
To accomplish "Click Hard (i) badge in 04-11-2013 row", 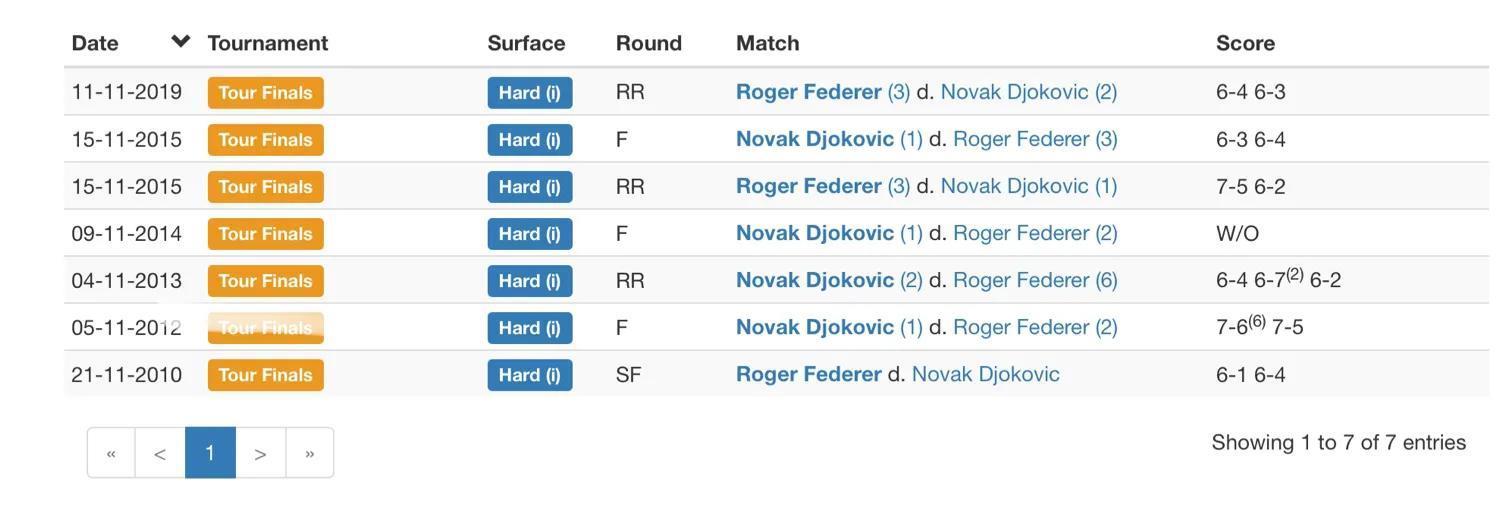I will click(x=530, y=281).
